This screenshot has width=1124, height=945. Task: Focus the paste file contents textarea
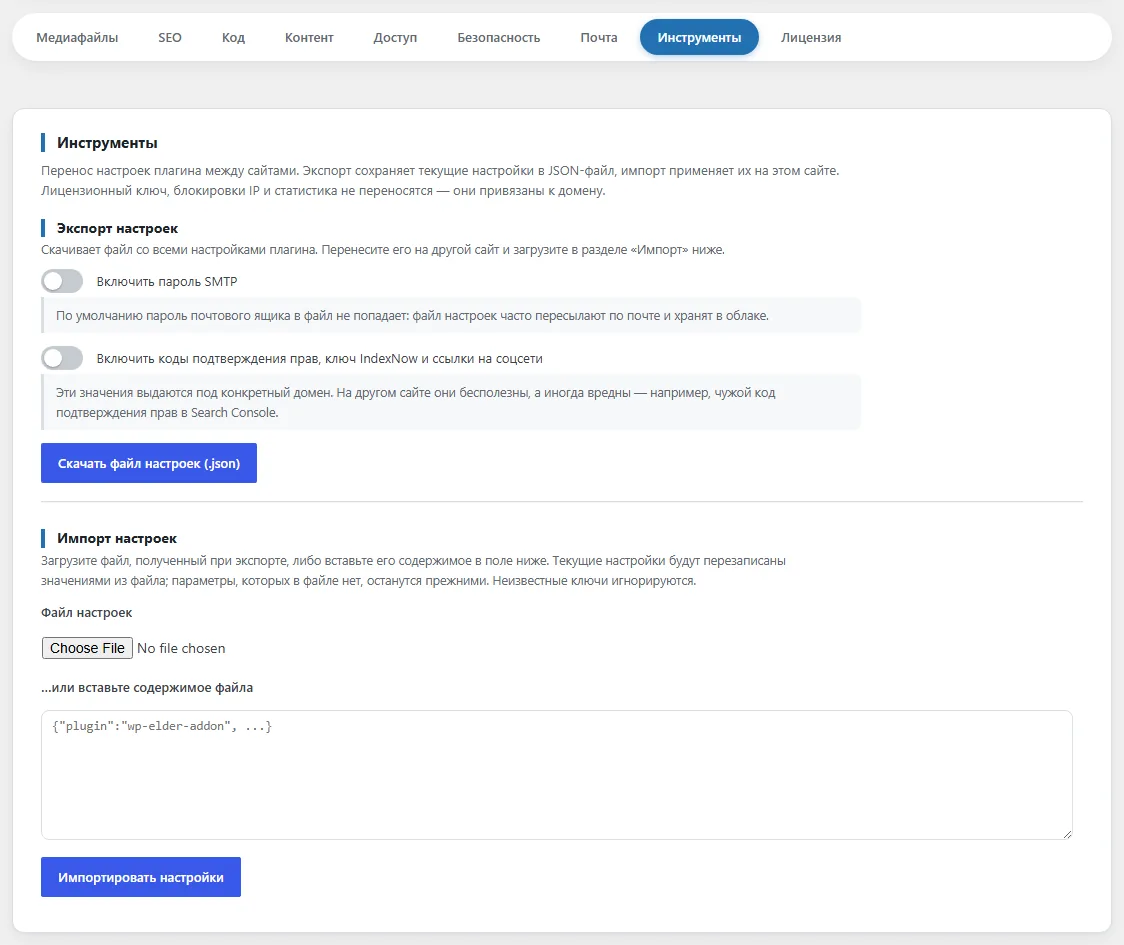(557, 775)
